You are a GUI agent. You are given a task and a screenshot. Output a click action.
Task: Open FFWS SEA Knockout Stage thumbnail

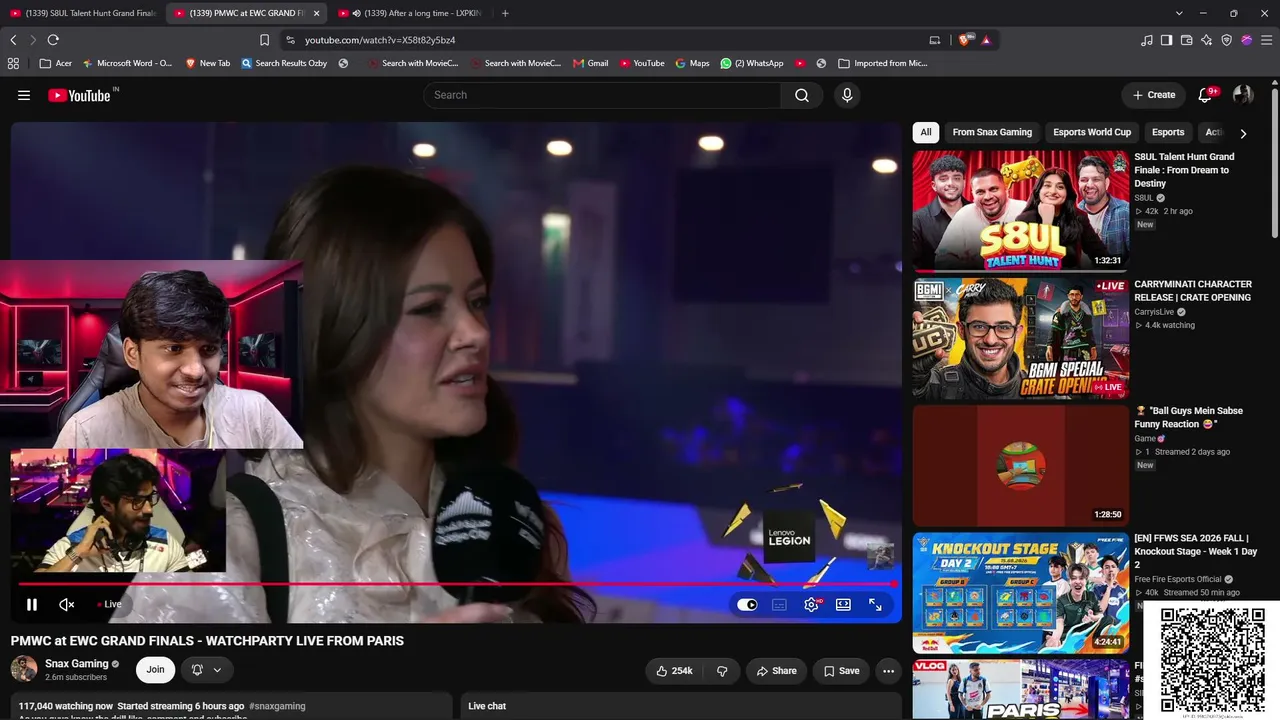pos(1020,592)
